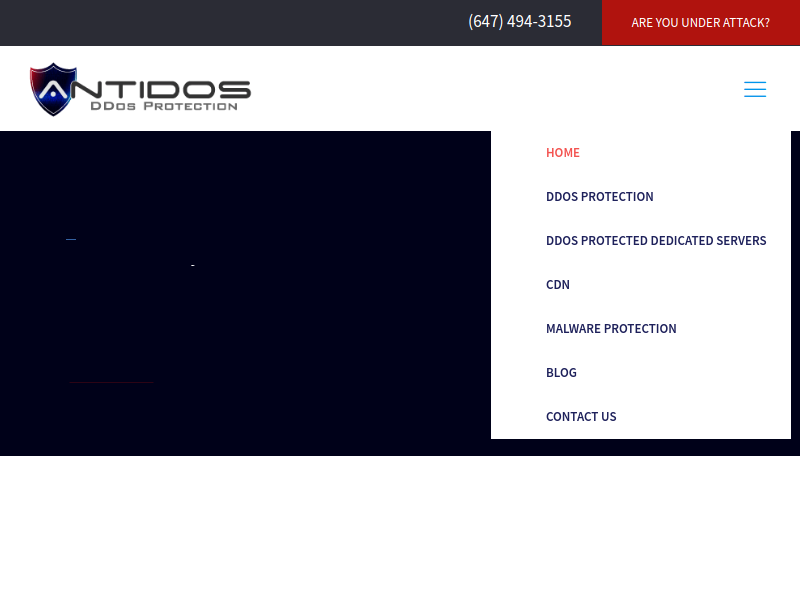Click the ANTIDOS wordmark in the header

pos(160,88)
